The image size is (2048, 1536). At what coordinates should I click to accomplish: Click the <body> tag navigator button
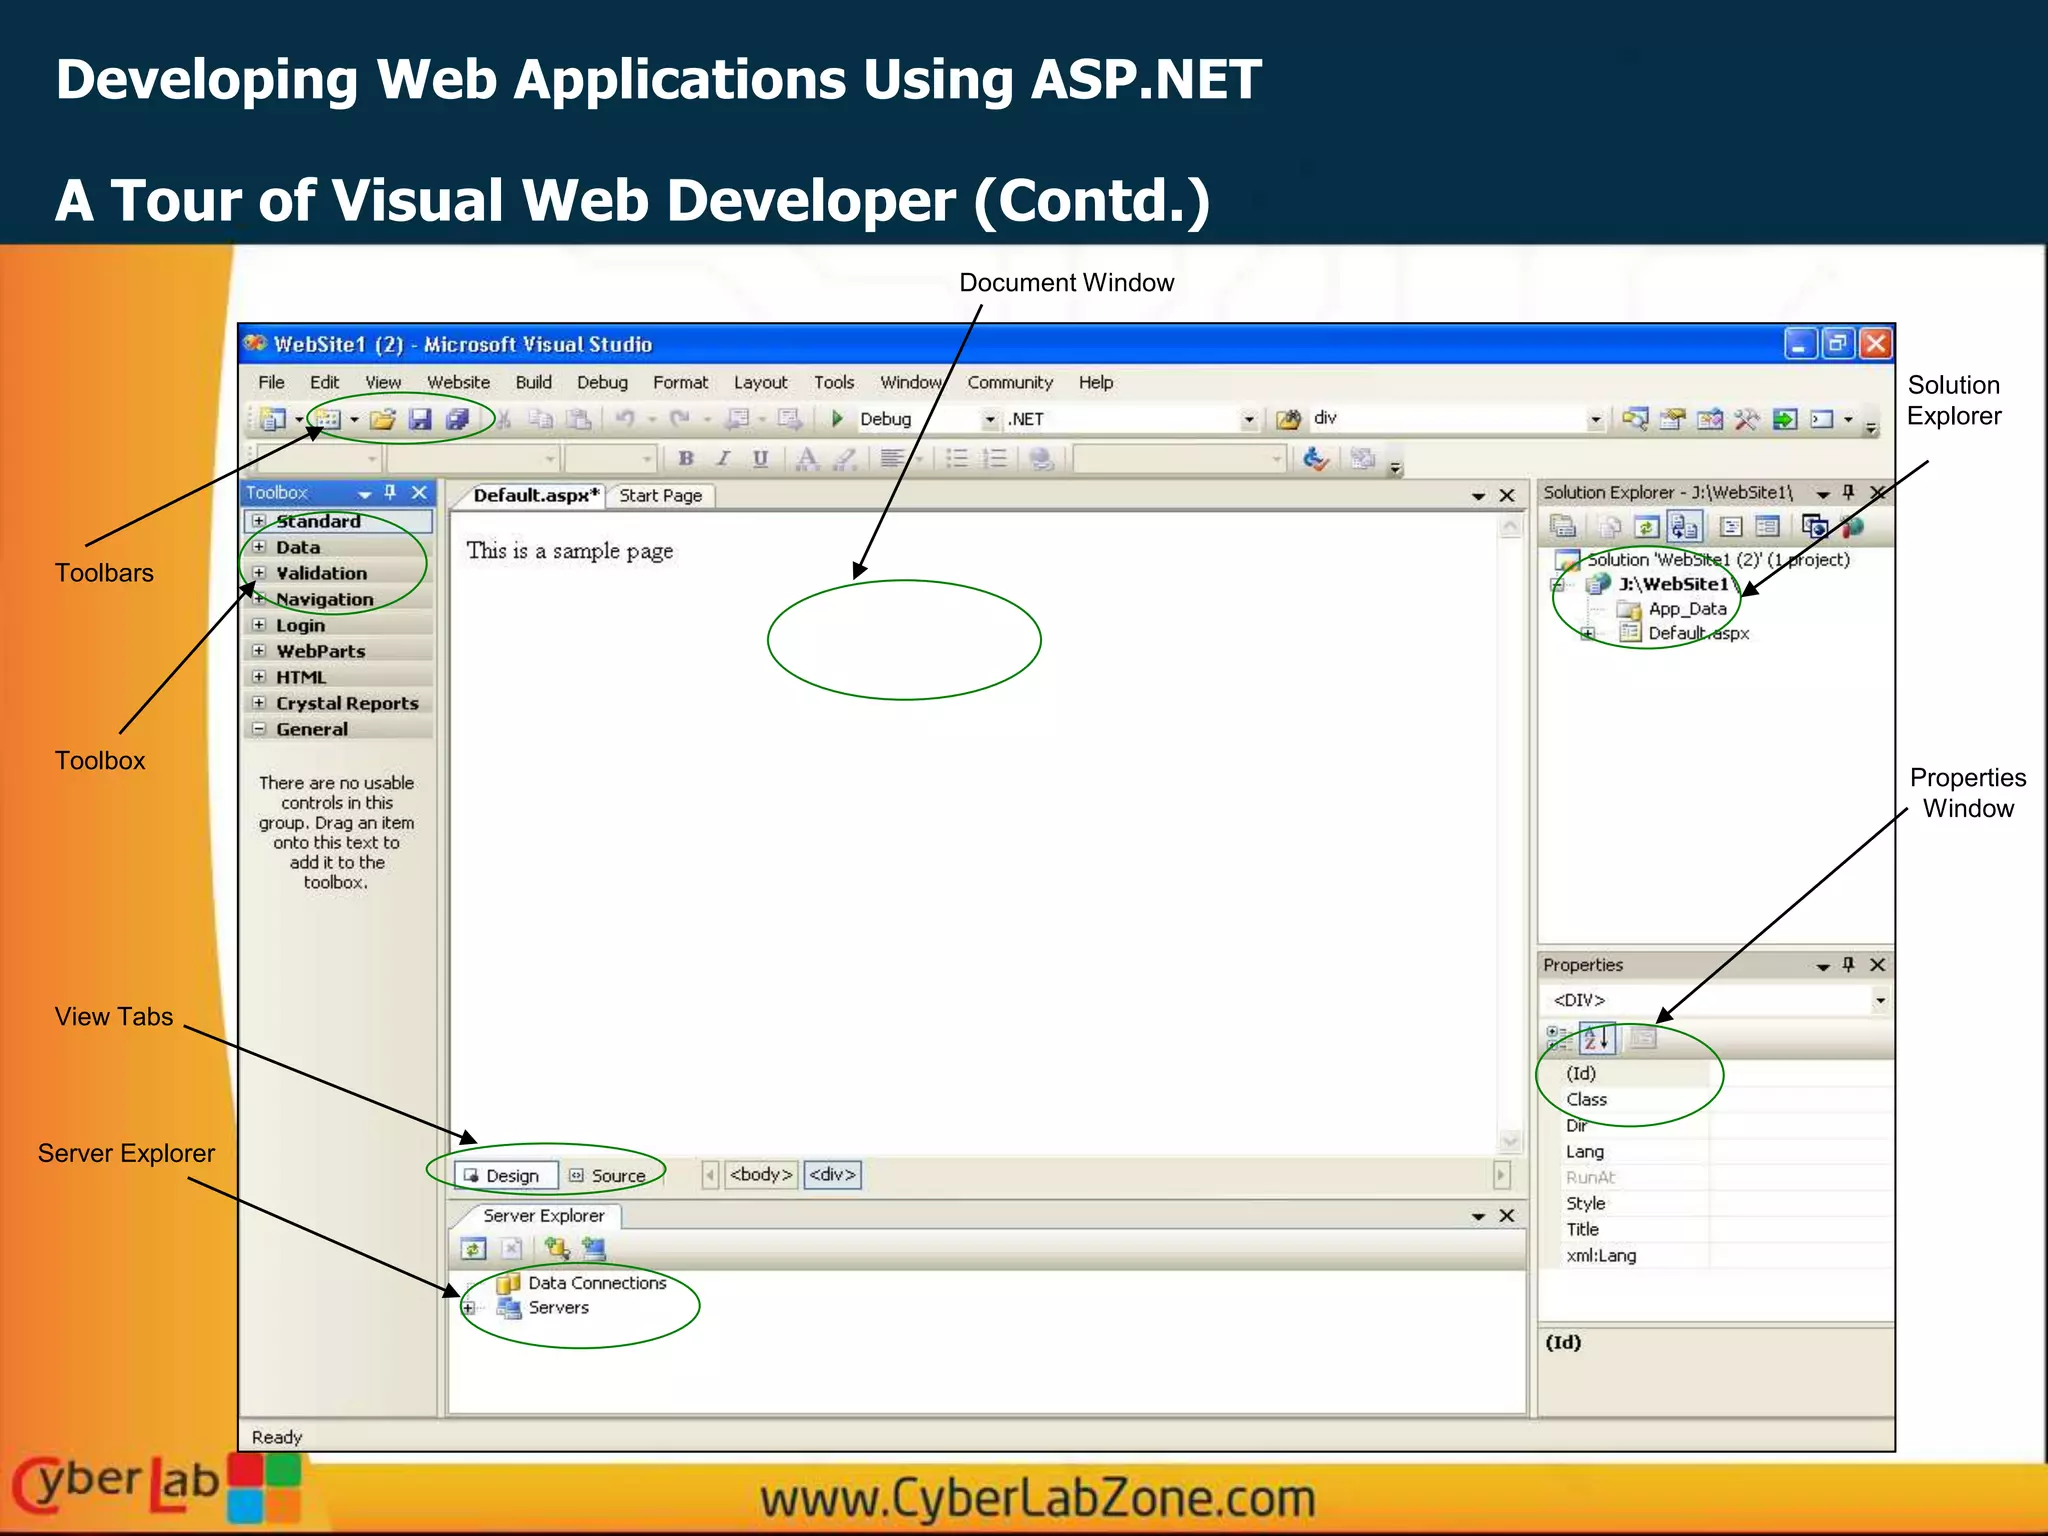point(761,1175)
